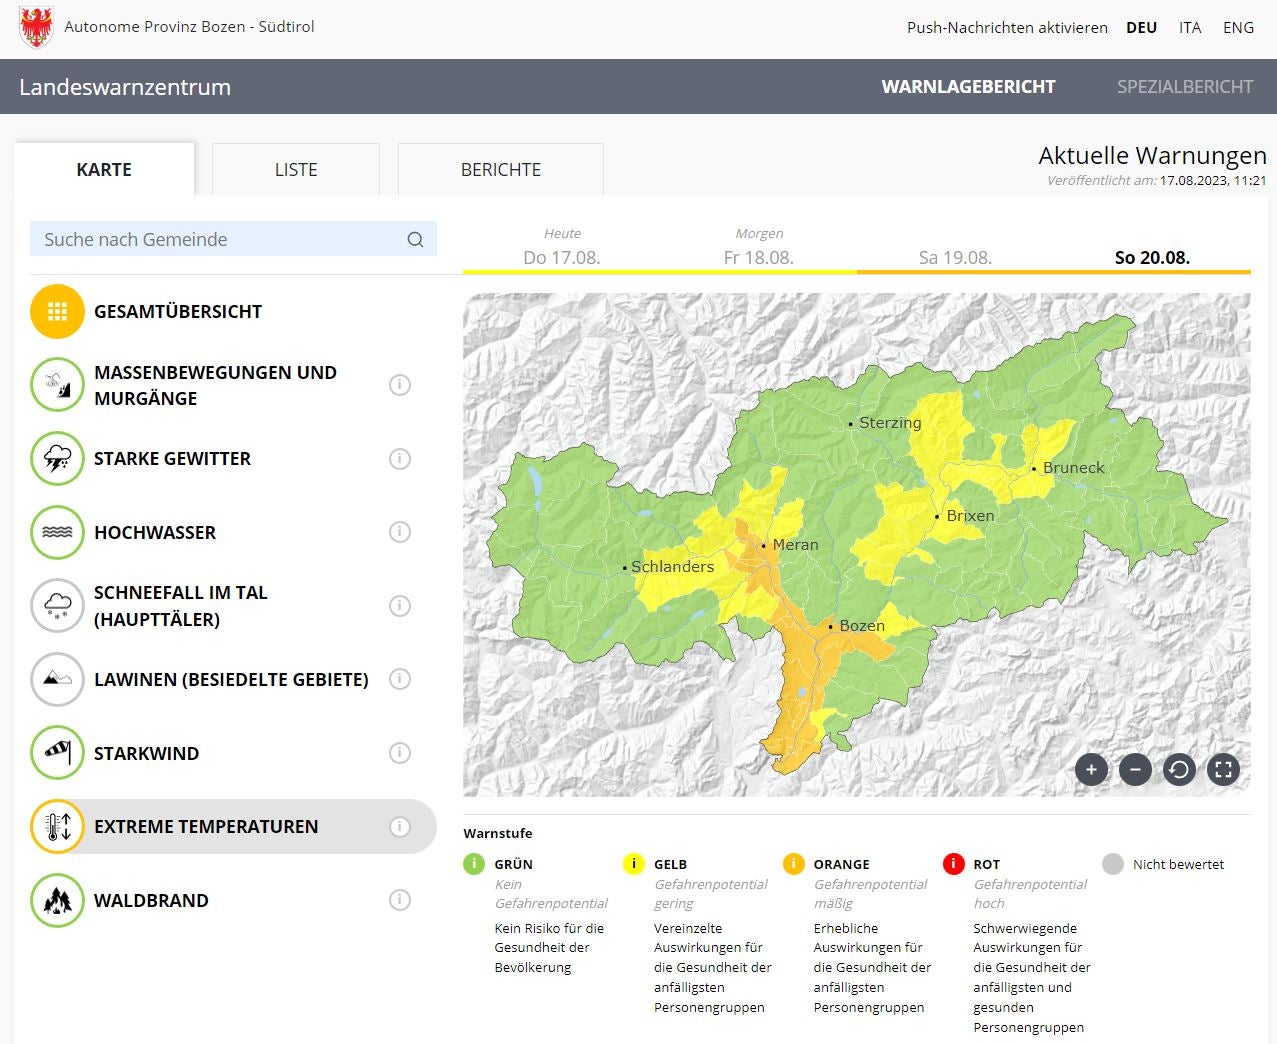Open the Spezialbericht section
The image size is (1277, 1044).
pyautogui.click(x=1184, y=87)
